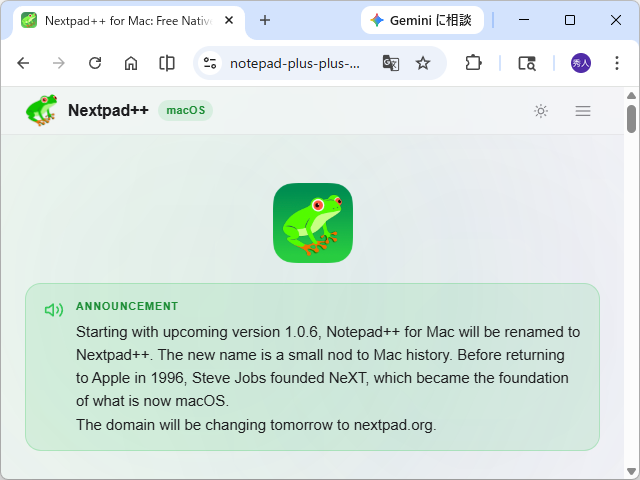Image resolution: width=640 pixels, height=480 pixels.
Task: Click the Nextpad++ site title
Action: tap(108, 110)
